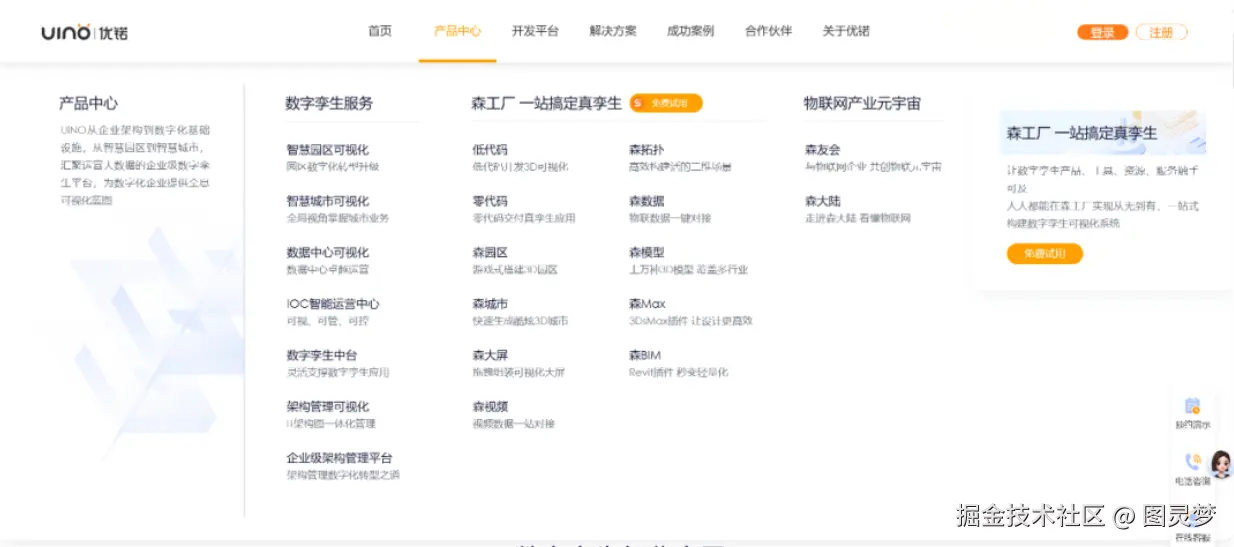This screenshot has height=547, width=1234.
Task: Open the 森园区 product link
Action: [x=490, y=253]
